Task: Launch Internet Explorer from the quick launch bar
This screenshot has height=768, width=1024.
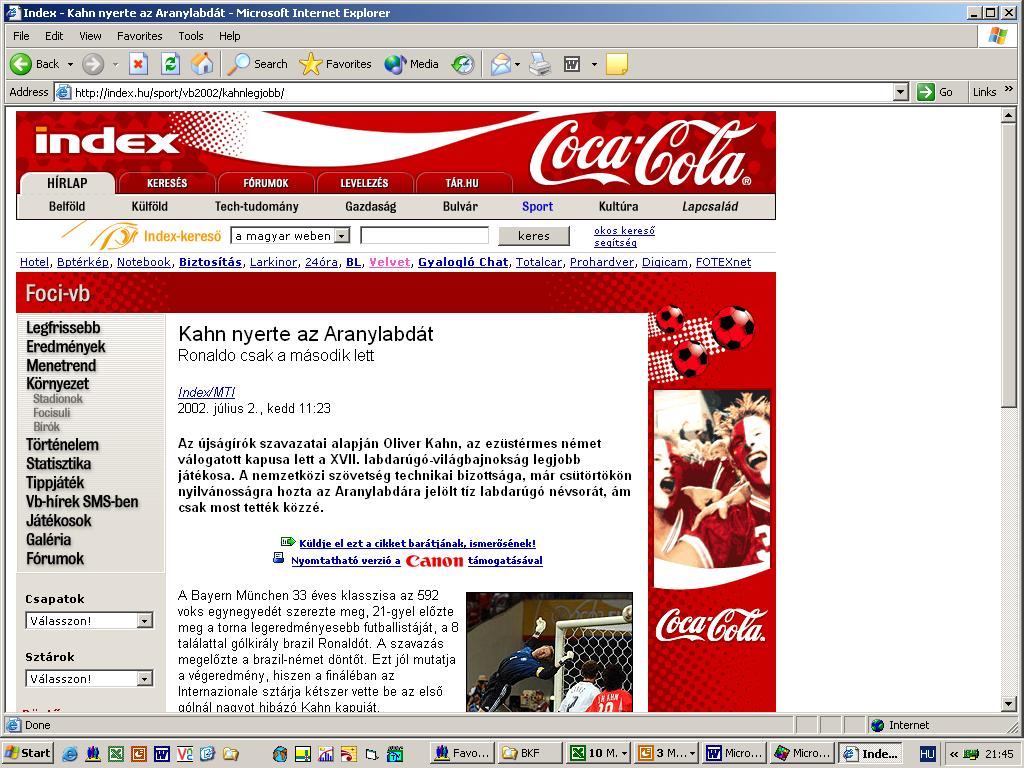Action: click(70, 754)
